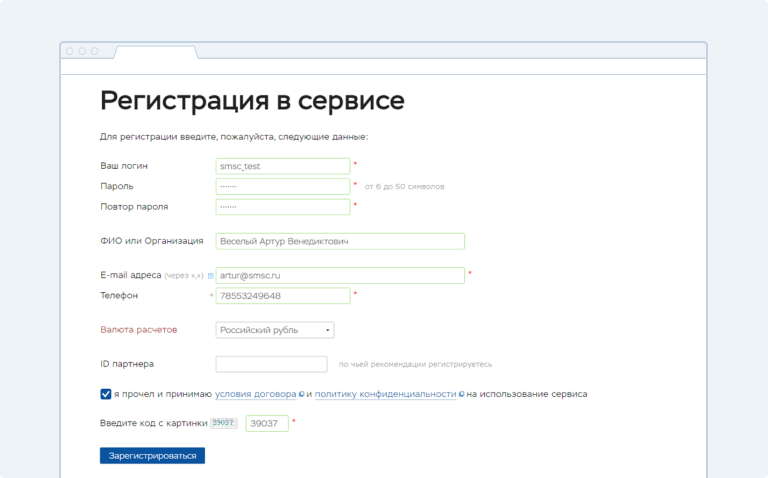Click the login field containing smsc_test

point(283,166)
